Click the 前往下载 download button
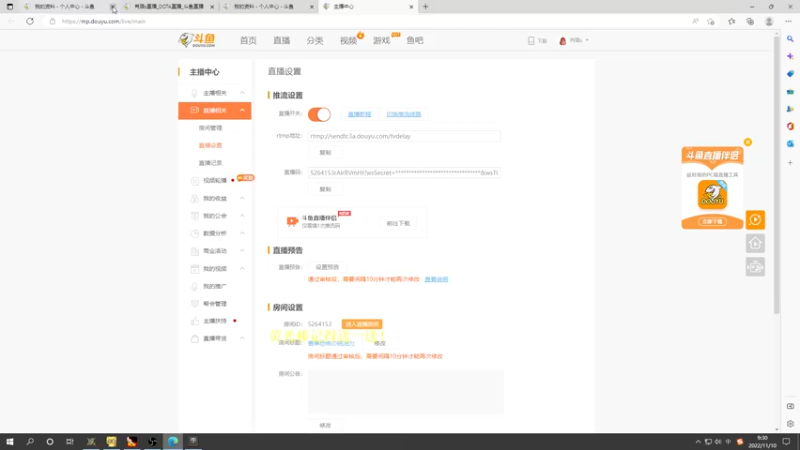 [x=398, y=223]
